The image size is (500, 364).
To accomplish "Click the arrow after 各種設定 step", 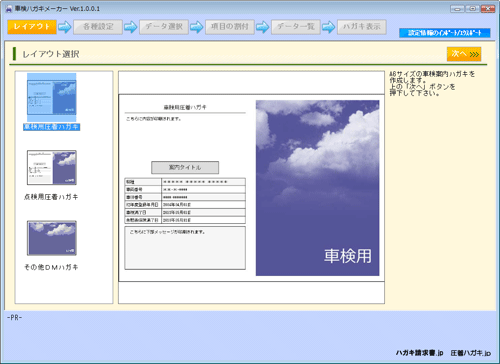I will click(131, 27).
